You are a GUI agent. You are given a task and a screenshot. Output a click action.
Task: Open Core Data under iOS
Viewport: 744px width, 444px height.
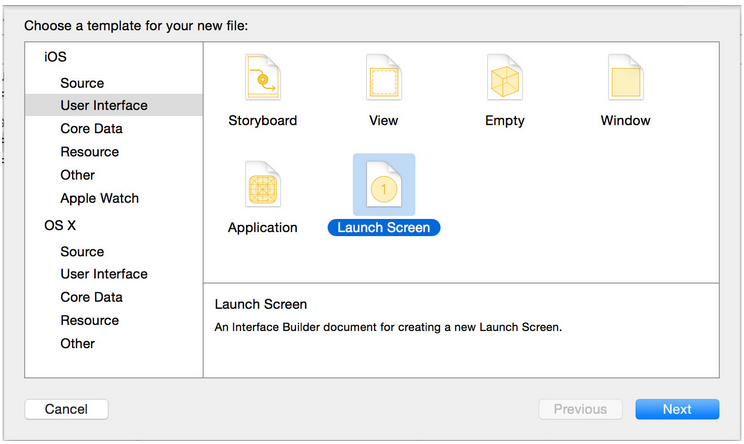(91, 128)
